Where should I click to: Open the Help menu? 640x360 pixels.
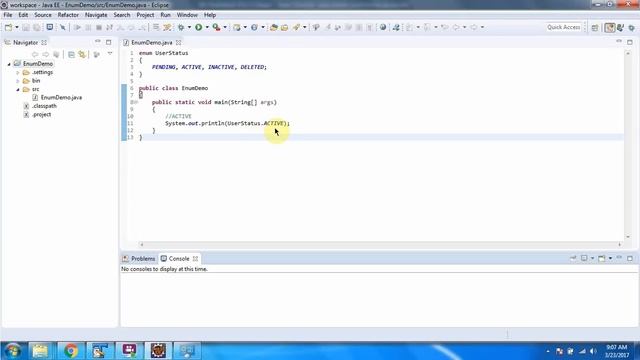tap(210, 15)
